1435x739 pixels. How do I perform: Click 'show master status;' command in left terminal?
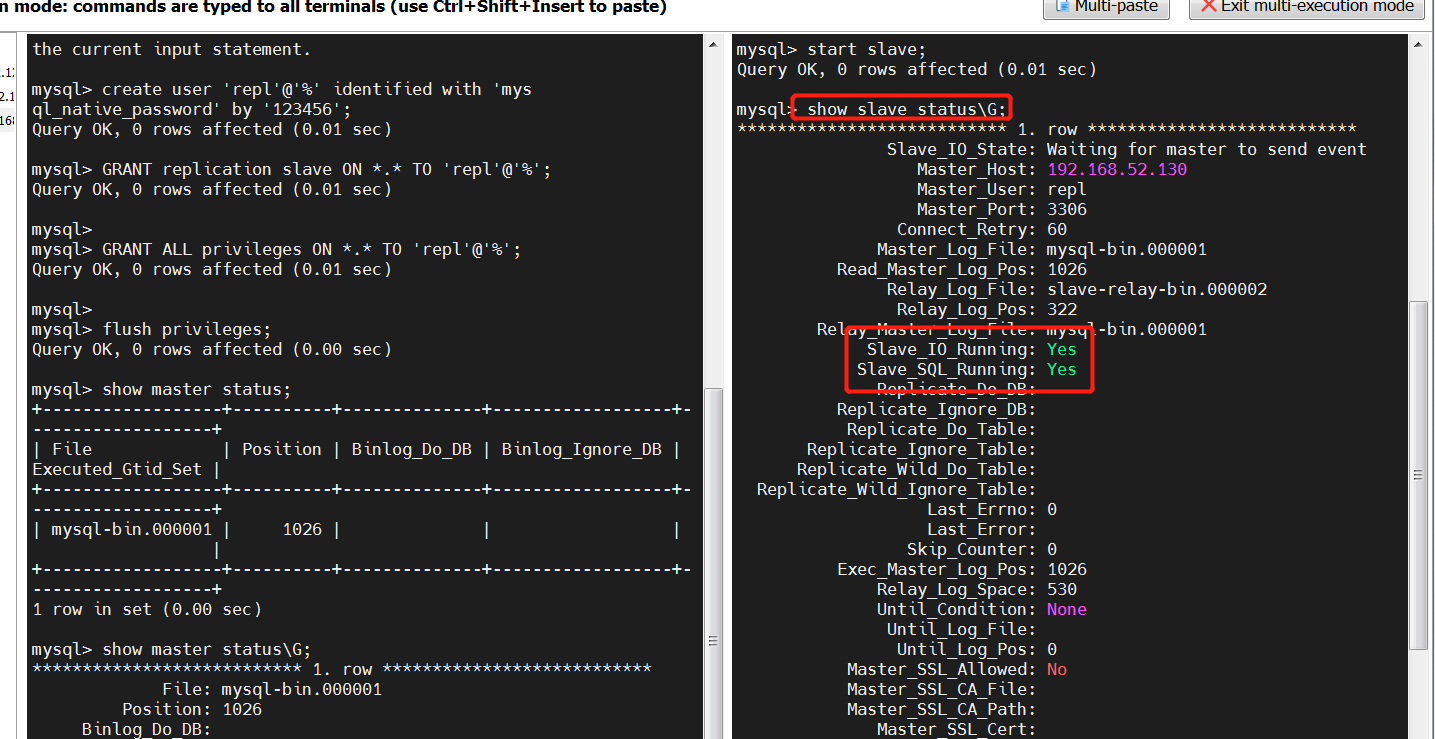(x=196, y=389)
